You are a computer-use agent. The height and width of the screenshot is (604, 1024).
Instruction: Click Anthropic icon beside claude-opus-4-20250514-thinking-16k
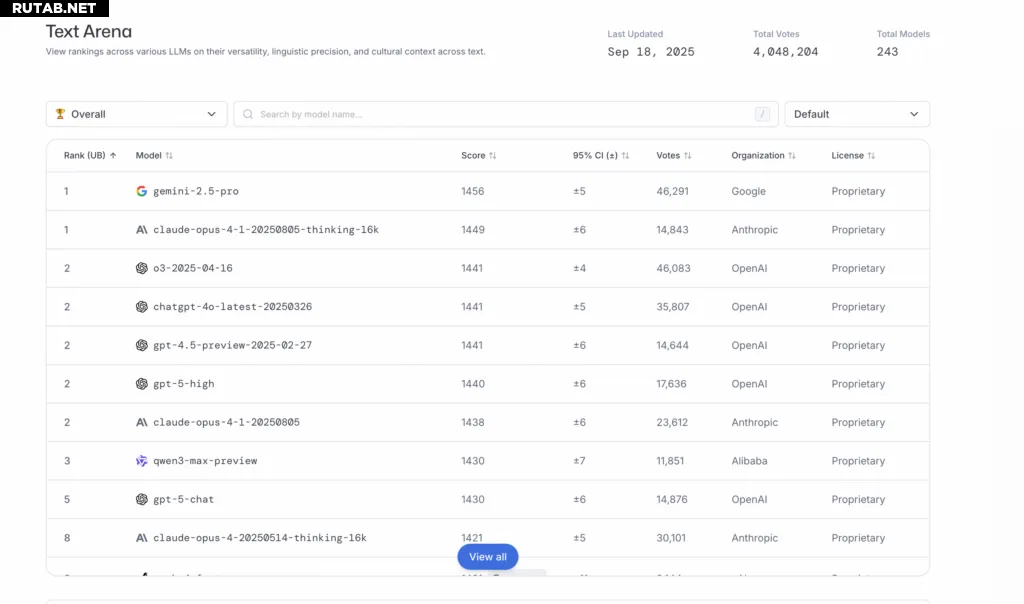point(141,538)
